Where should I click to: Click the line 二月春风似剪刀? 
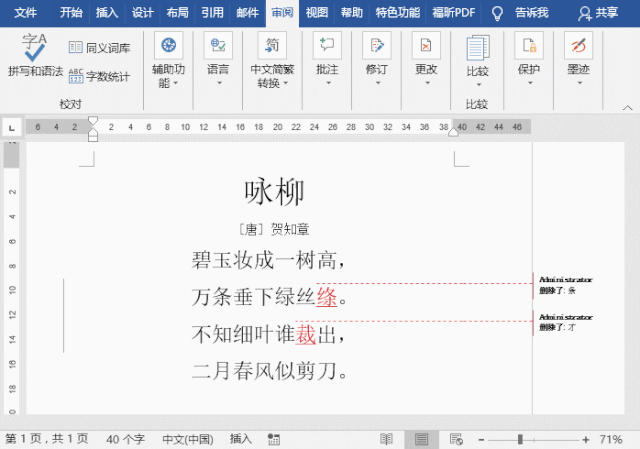click(x=269, y=371)
